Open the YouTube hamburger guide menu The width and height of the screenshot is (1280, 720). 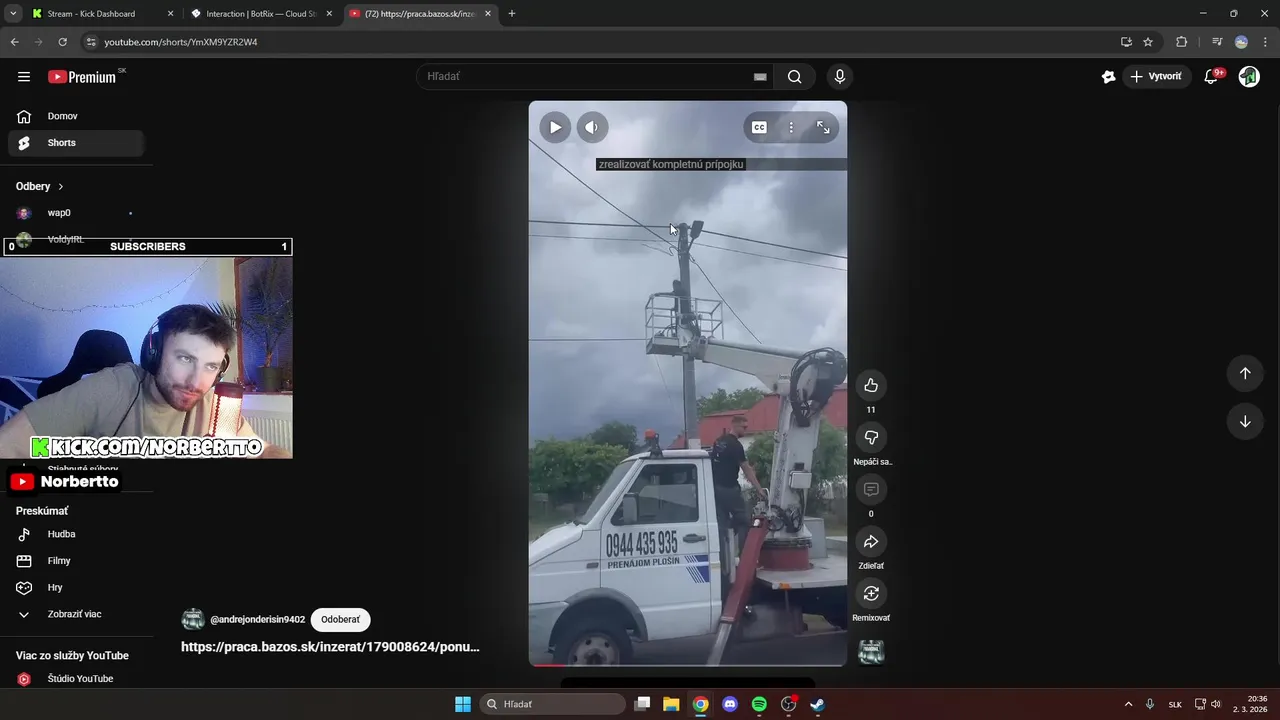(24, 77)
